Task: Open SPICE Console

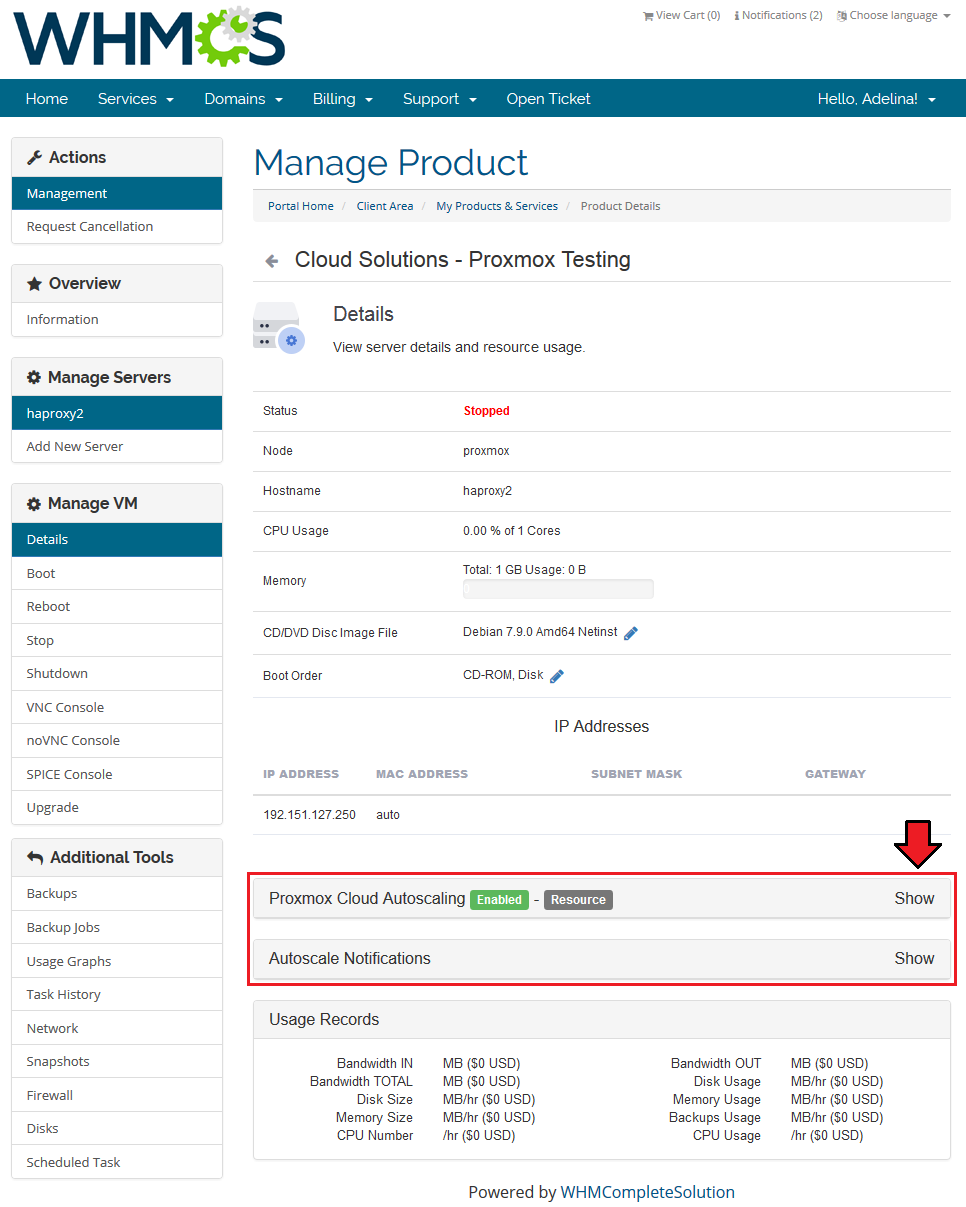Action: 117,774
